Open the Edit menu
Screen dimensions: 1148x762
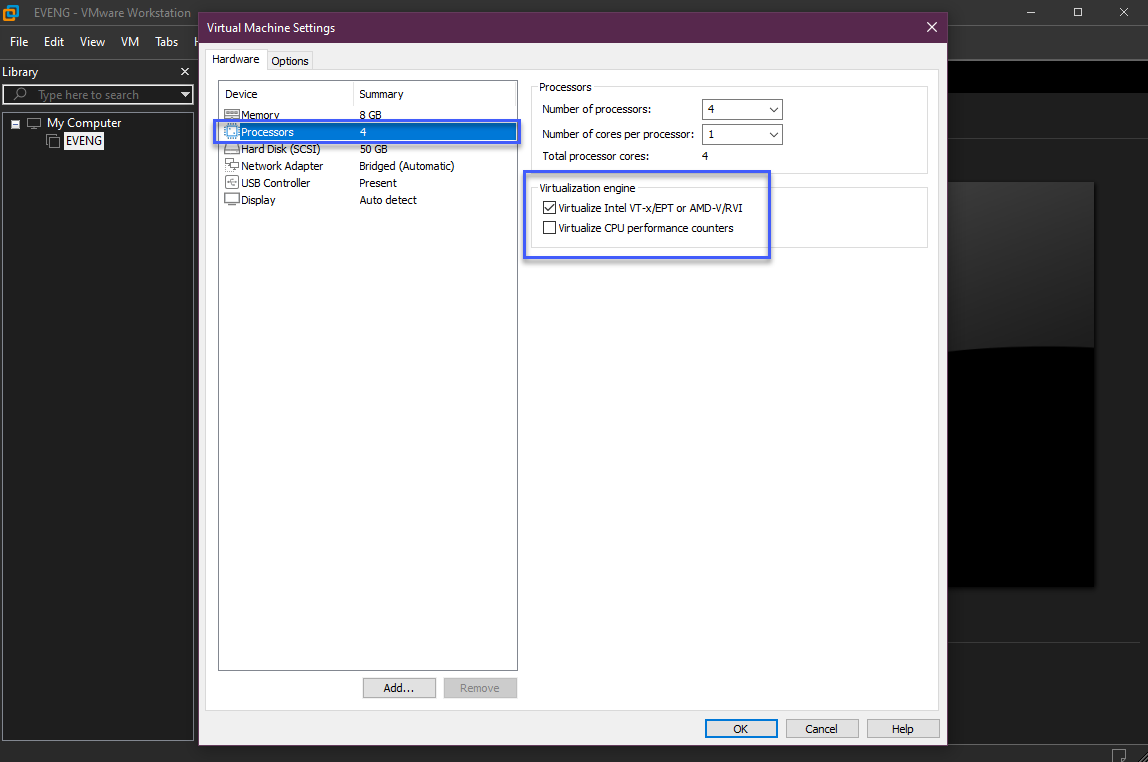(x=54, y=42)
